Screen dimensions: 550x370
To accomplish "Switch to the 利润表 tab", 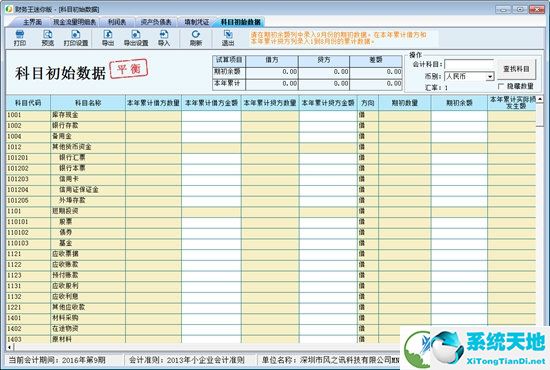I will (x=117, y=22).
